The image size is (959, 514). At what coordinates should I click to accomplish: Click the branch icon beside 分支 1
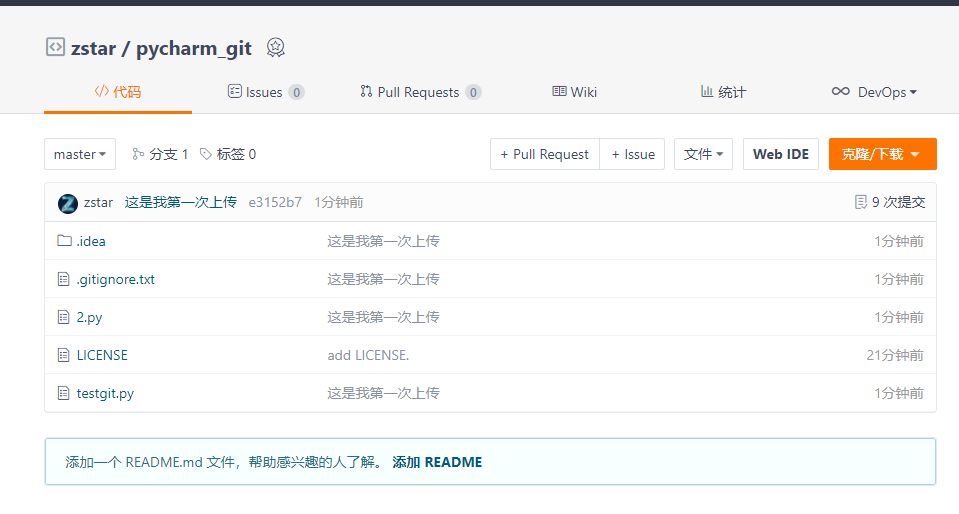138,154
